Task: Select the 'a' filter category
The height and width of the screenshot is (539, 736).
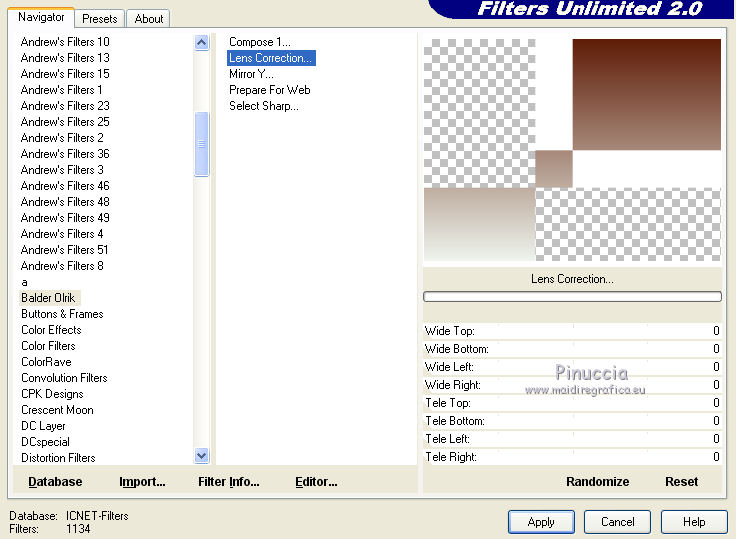Action: coord(24,282)
